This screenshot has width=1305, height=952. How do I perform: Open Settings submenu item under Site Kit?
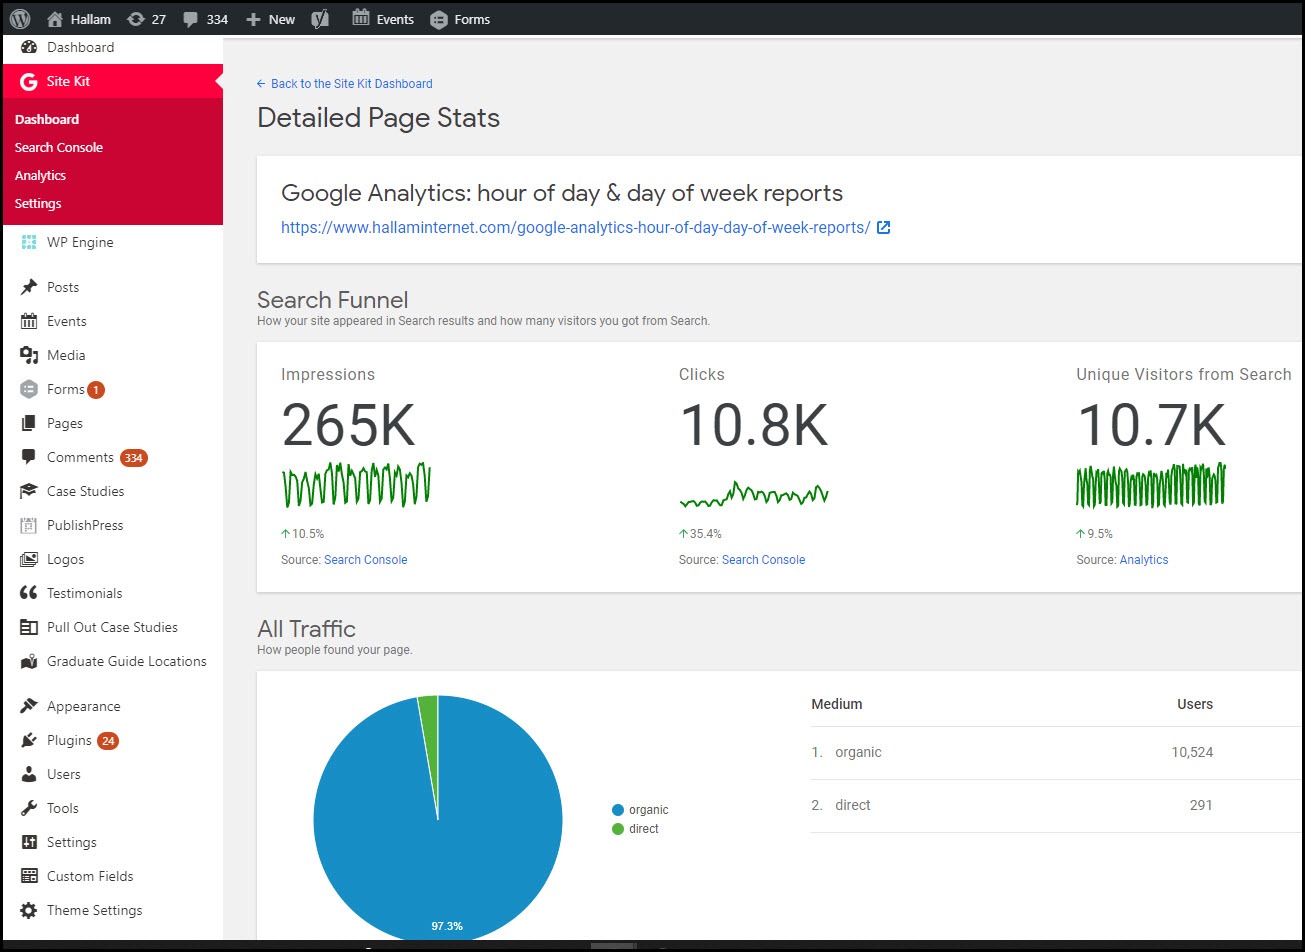click(x=38, y=203)
